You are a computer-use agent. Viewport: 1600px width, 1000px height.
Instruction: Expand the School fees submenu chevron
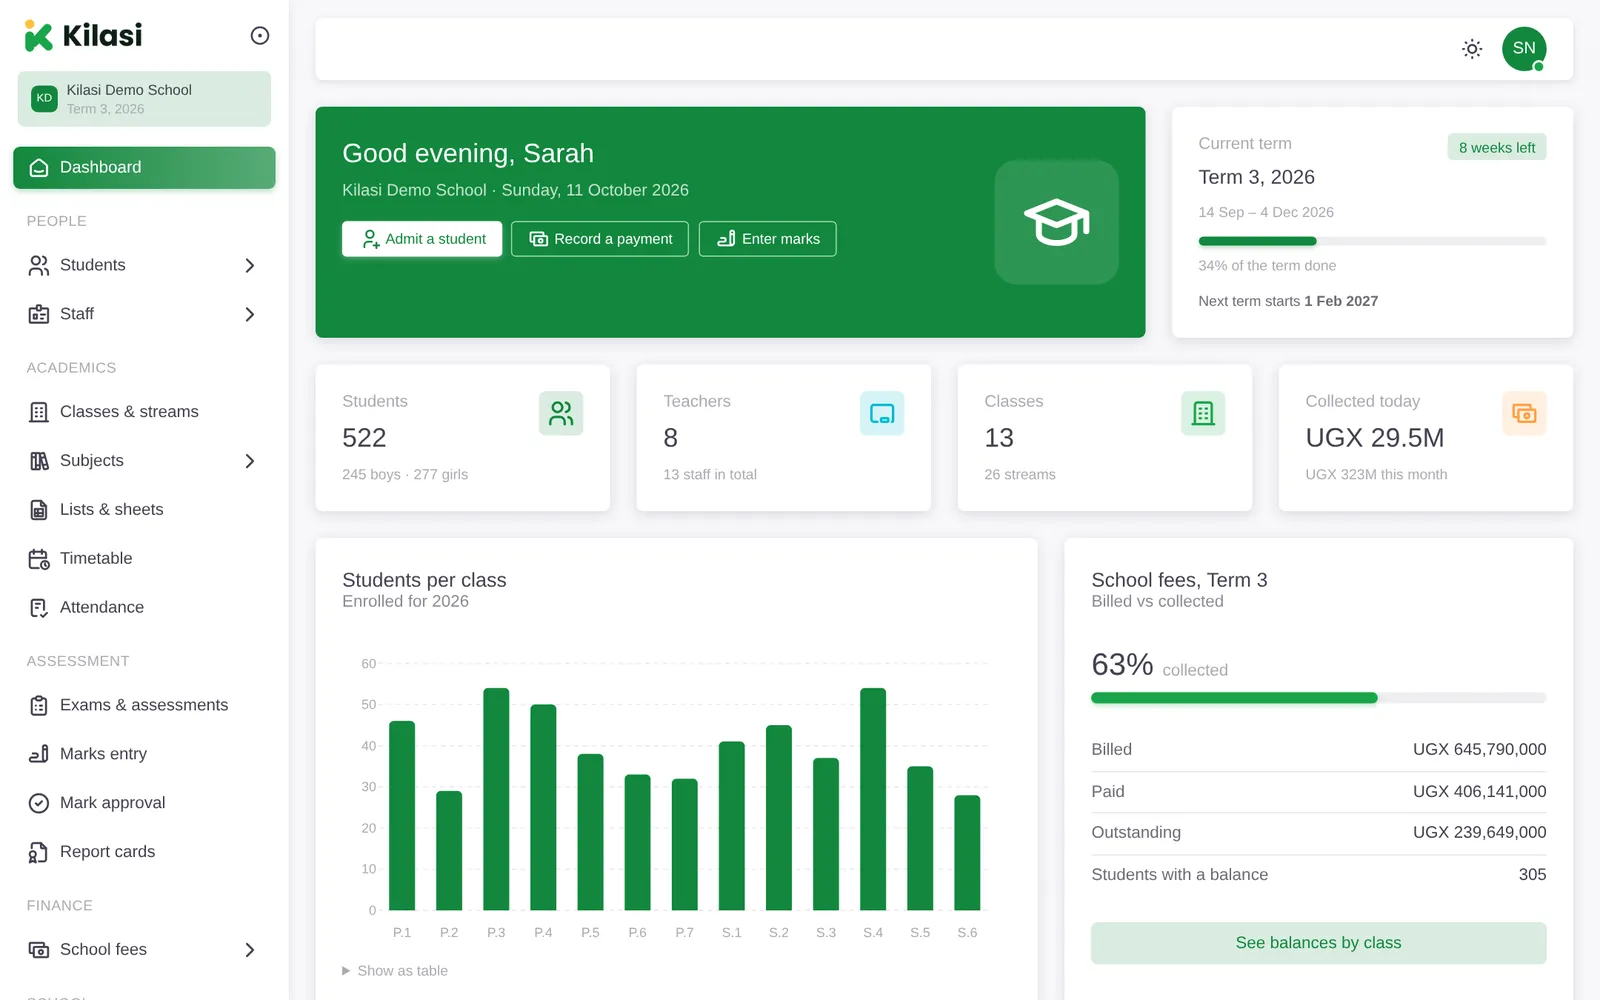(x=250, y=950)
